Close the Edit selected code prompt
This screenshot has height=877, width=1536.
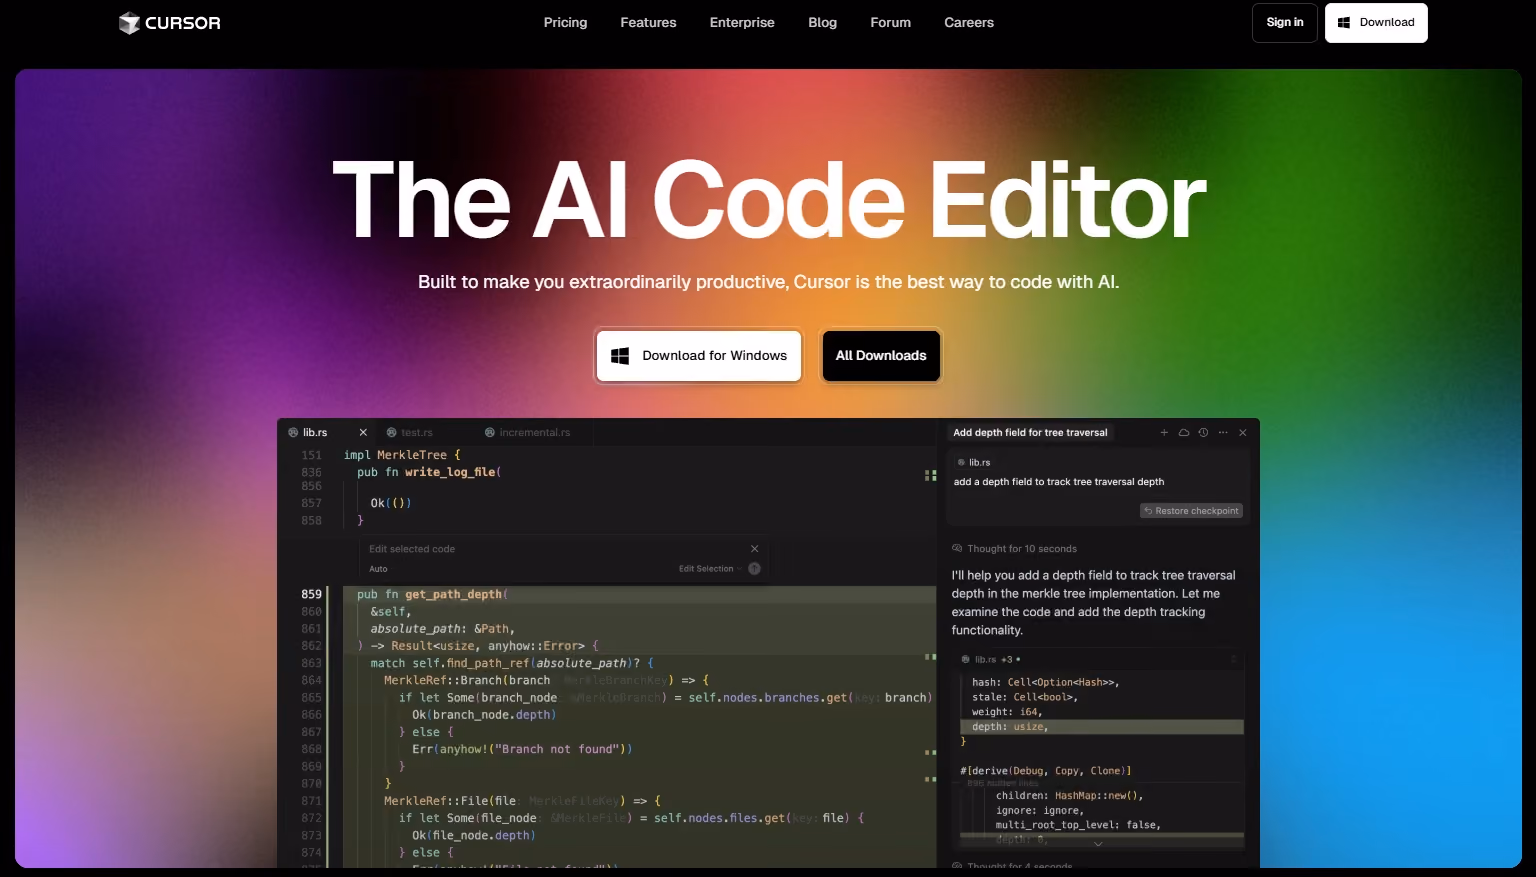(x=755, y=549)
